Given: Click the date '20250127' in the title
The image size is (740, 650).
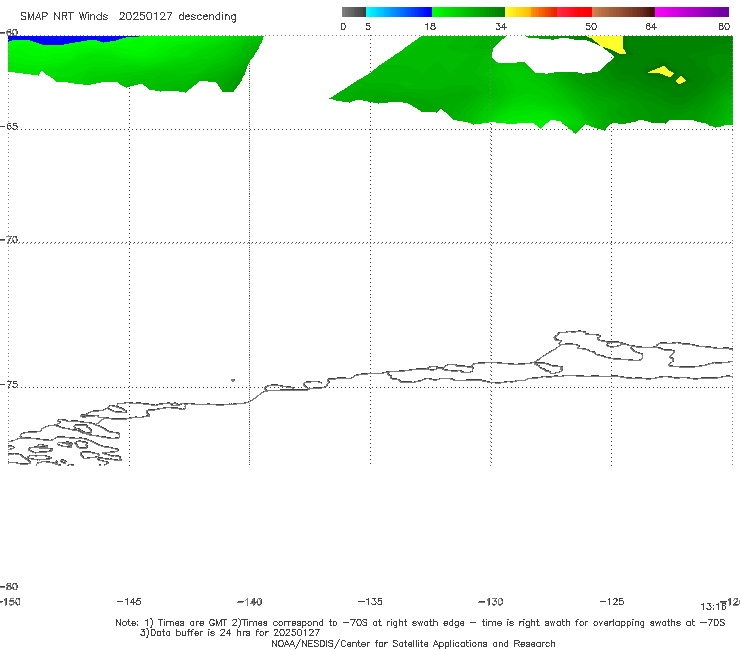Looking at the screenshot, I should pos(145,17).
